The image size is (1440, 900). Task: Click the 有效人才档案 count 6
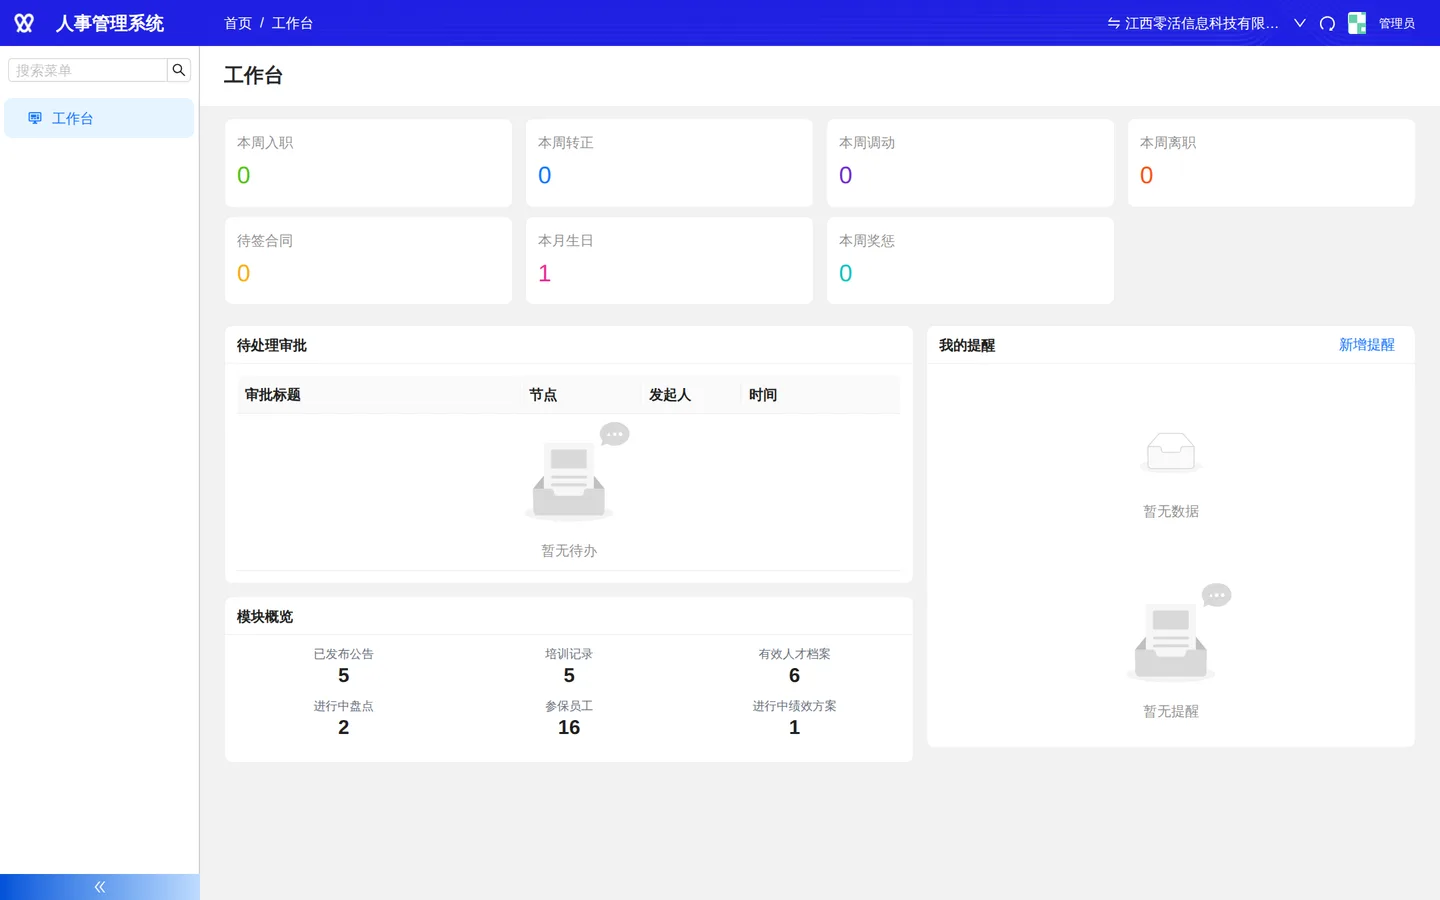pos(794,676)
